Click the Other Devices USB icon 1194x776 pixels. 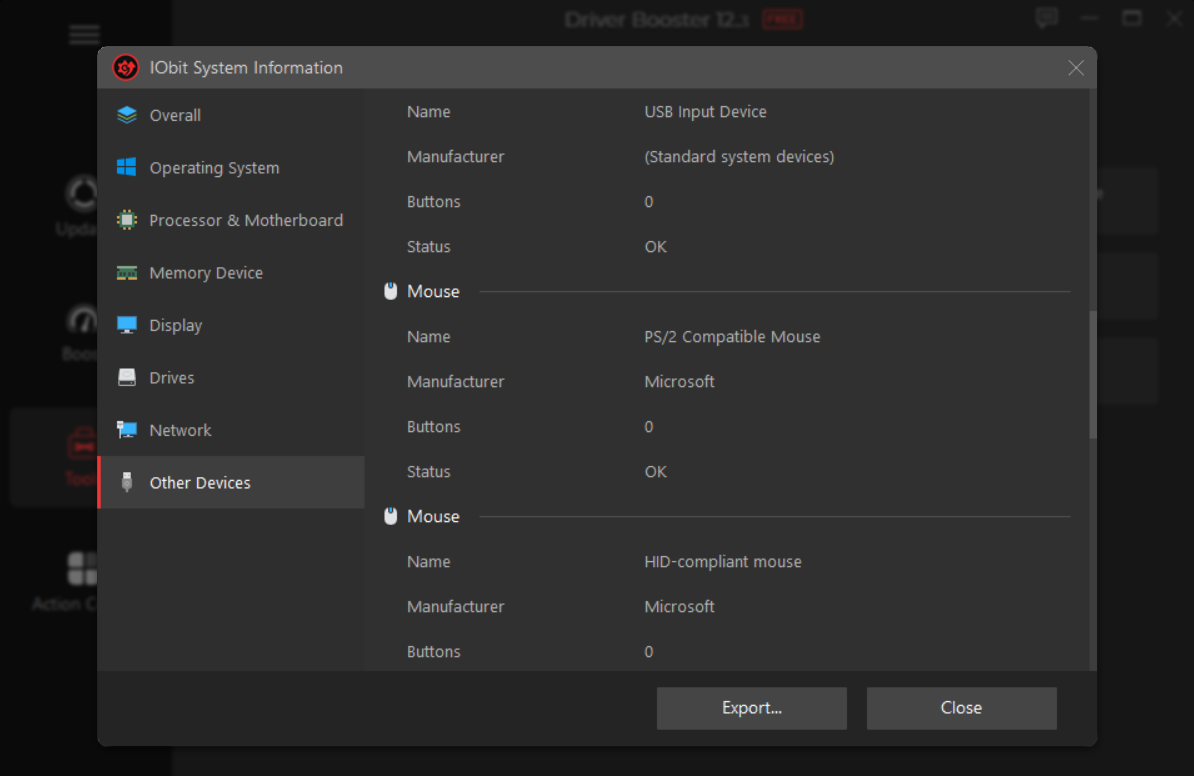click(x=127, y=483)
